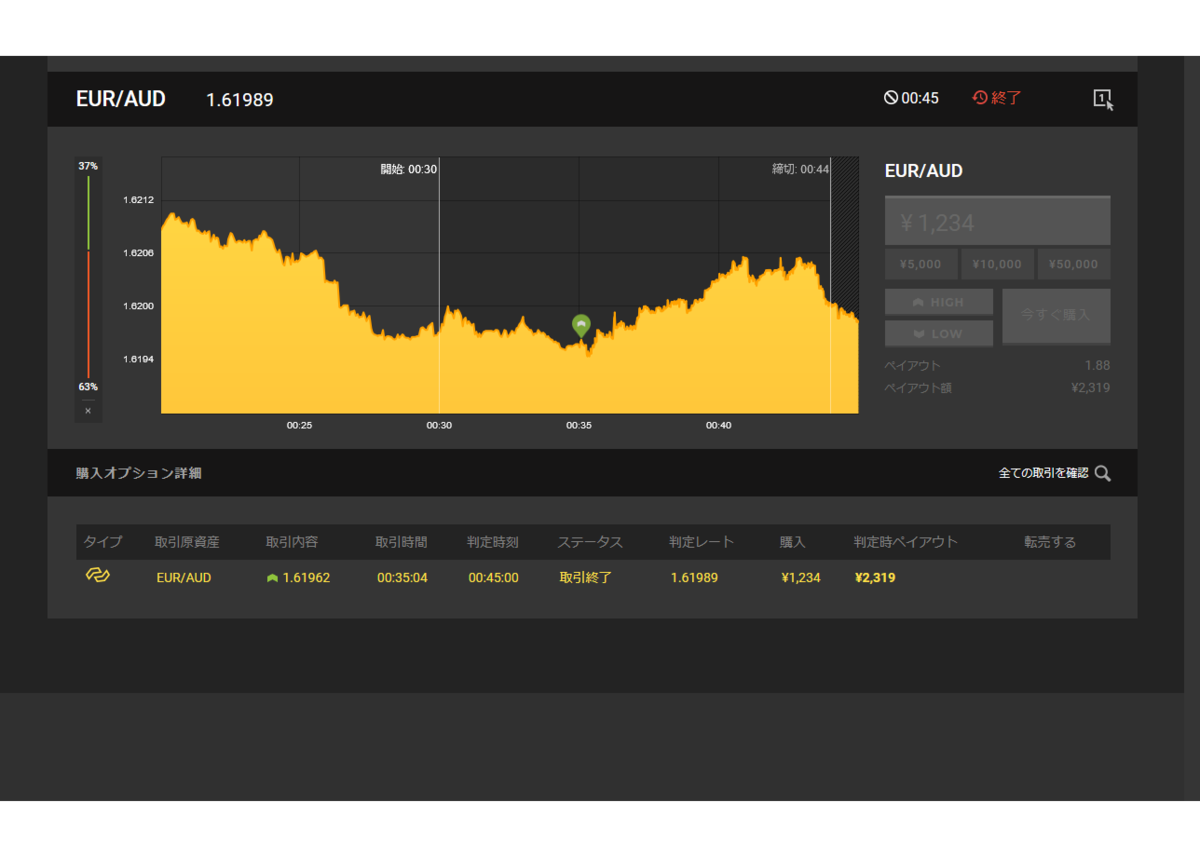Click the EUR/AUD title in top header
1200x856 pixels.
121,99
